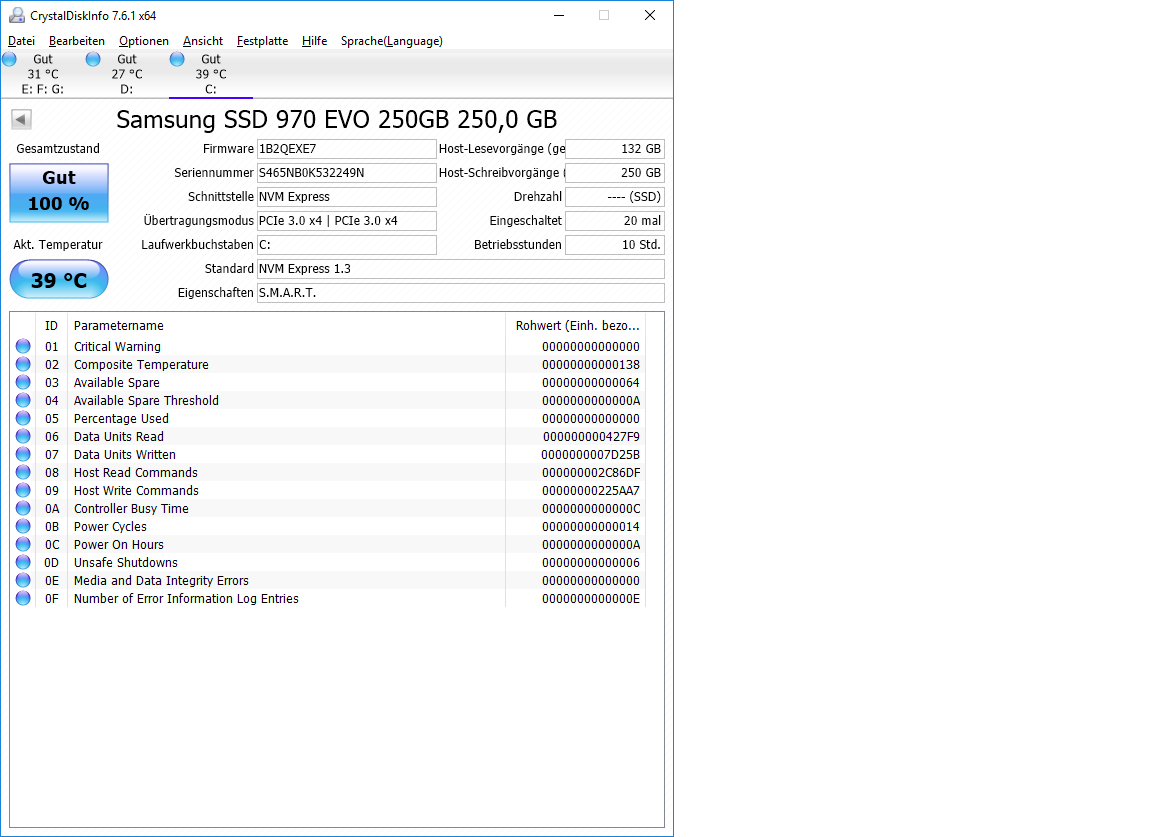Click the status orb beside Host Write Commands
Image resolution: width=1152 pixels, height=837 pixels.
click(x=24, y=490)
